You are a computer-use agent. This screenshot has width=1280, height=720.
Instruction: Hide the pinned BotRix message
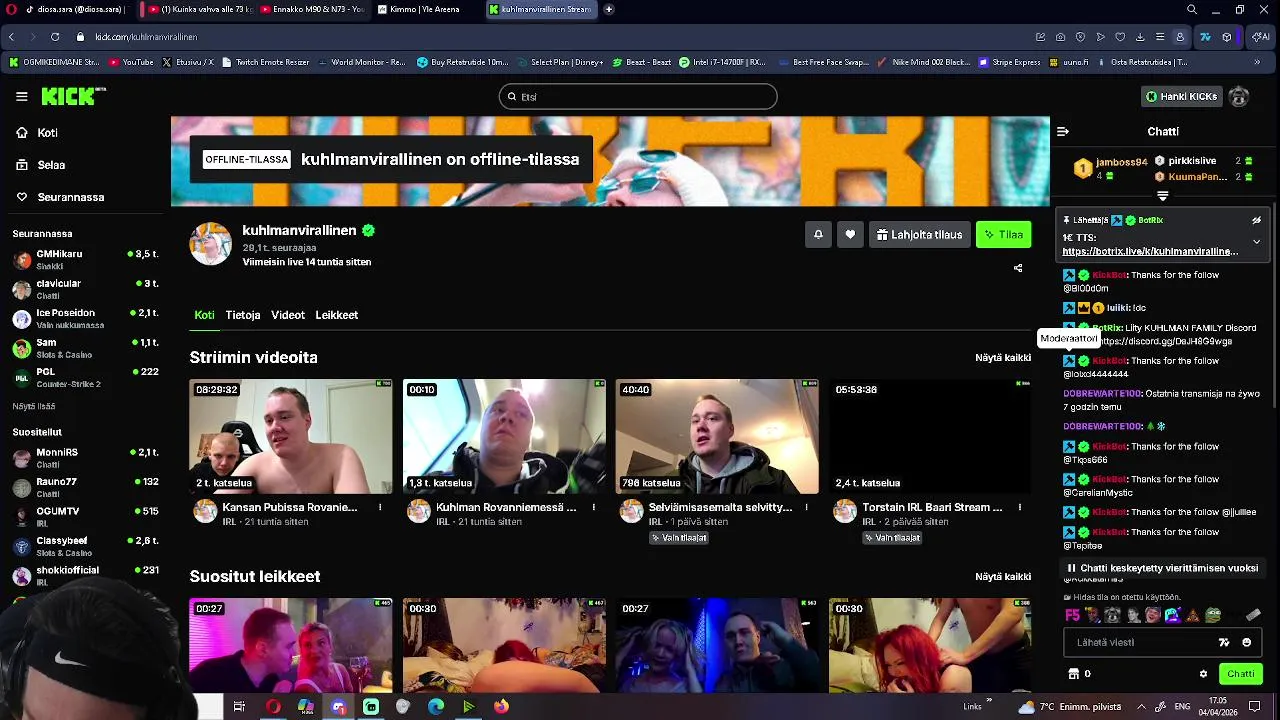(x=1257, y=220)
